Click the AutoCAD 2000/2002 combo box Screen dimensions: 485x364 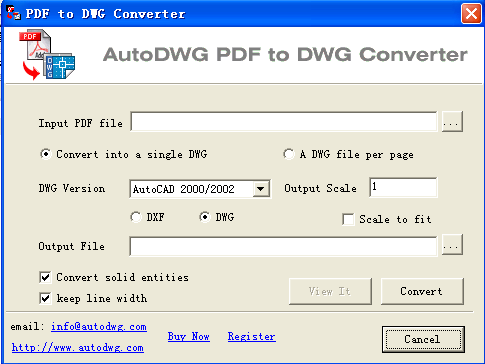200,189
